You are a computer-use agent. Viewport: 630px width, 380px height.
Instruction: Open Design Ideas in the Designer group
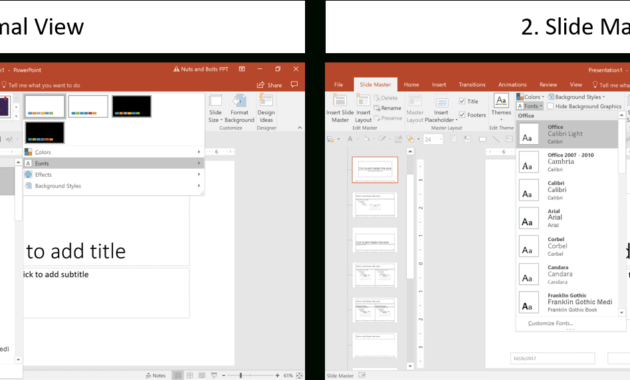tap(266, 108)
